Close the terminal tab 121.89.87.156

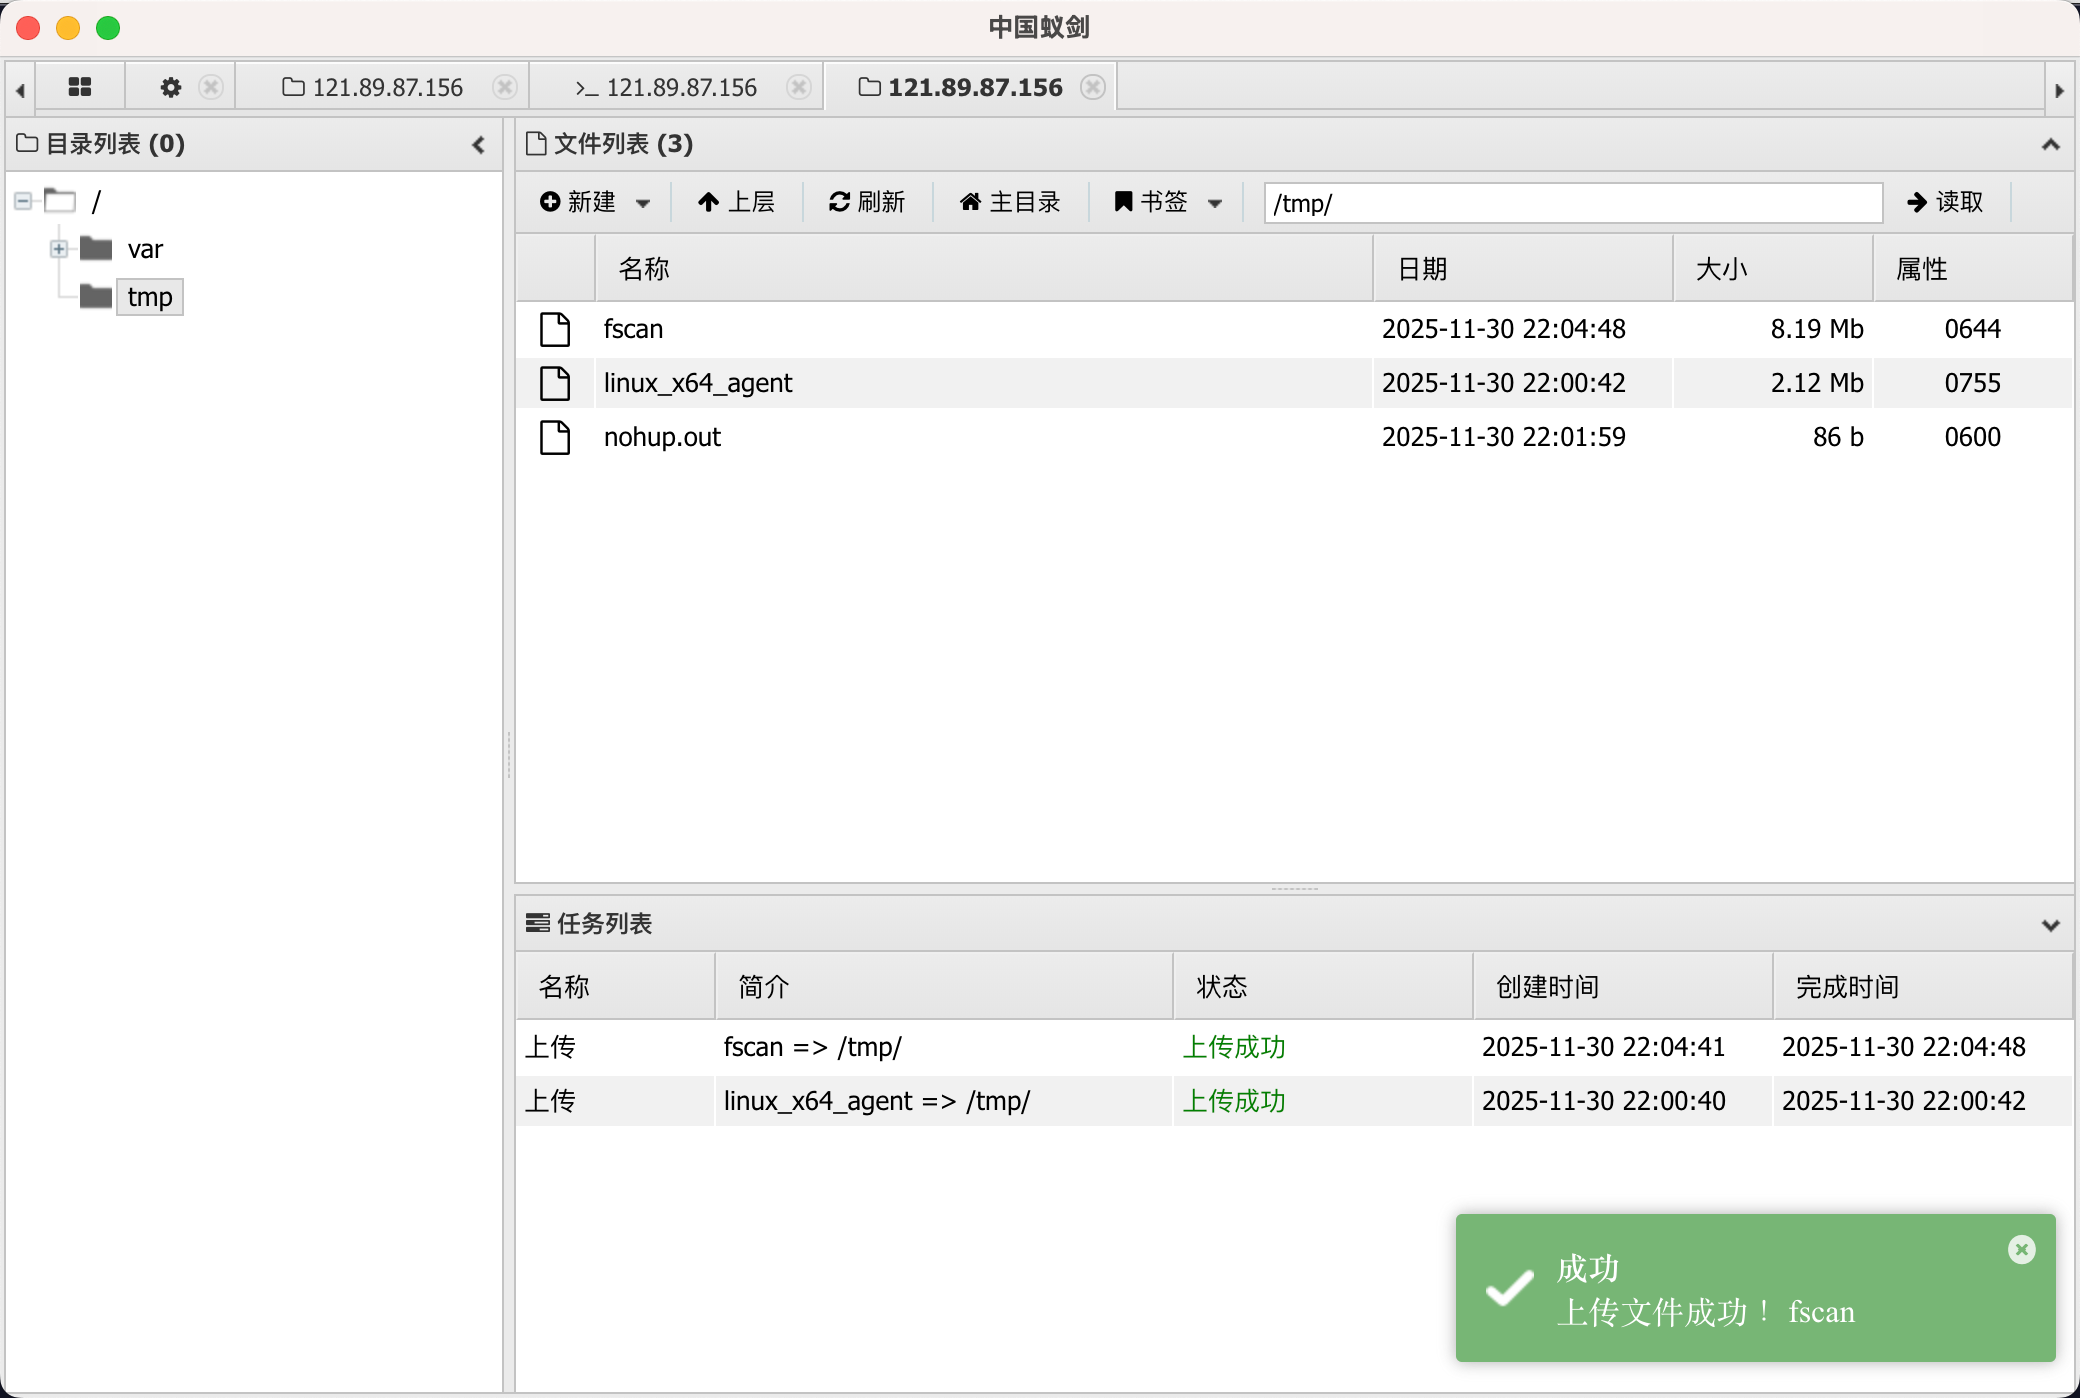tap(798, 88)
